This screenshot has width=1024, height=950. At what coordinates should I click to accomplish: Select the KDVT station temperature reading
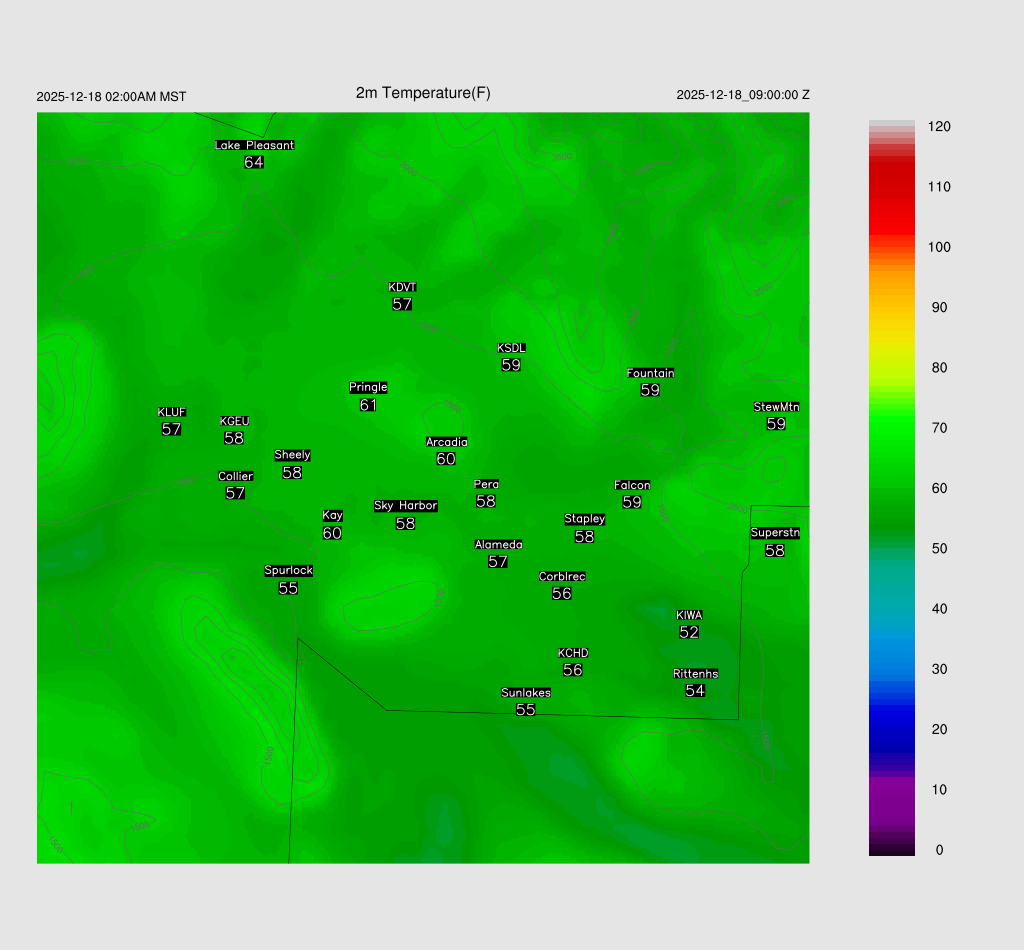click(402, 304)
